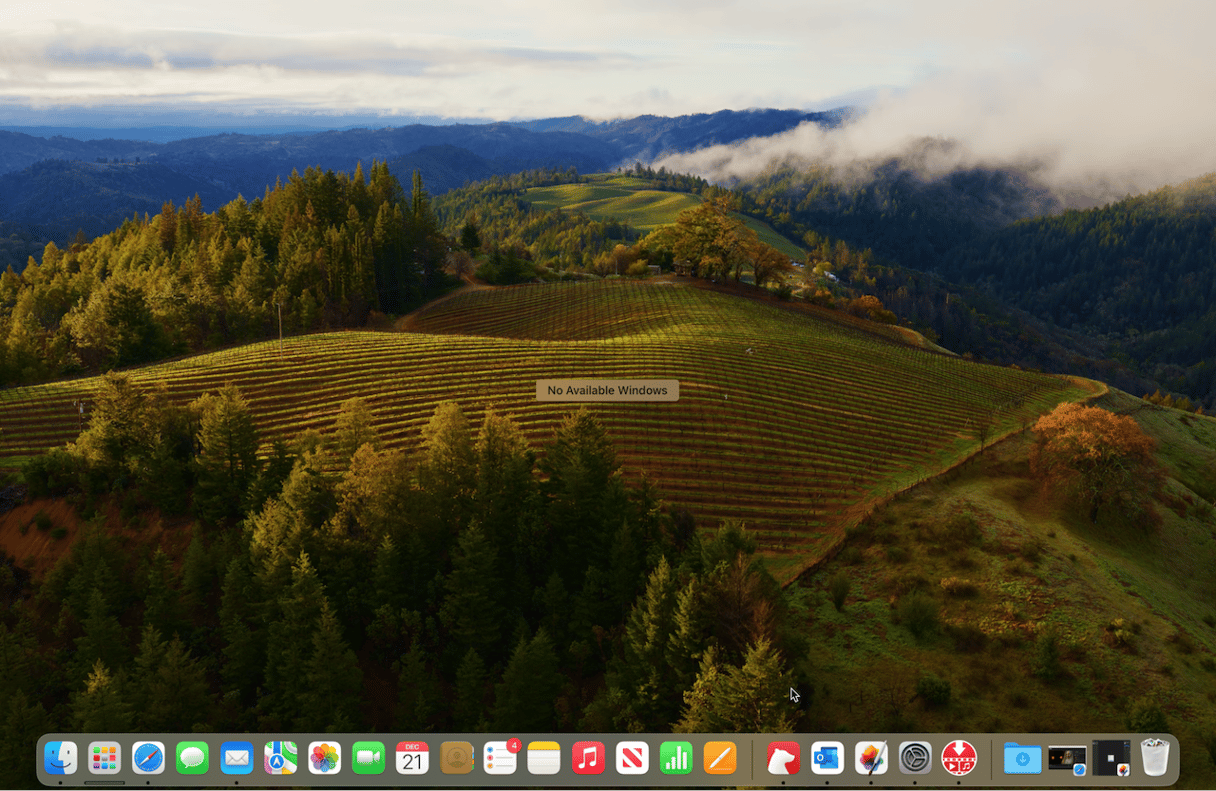
Task: Launch Safari browser from the Dock
Action: [148, 758]
